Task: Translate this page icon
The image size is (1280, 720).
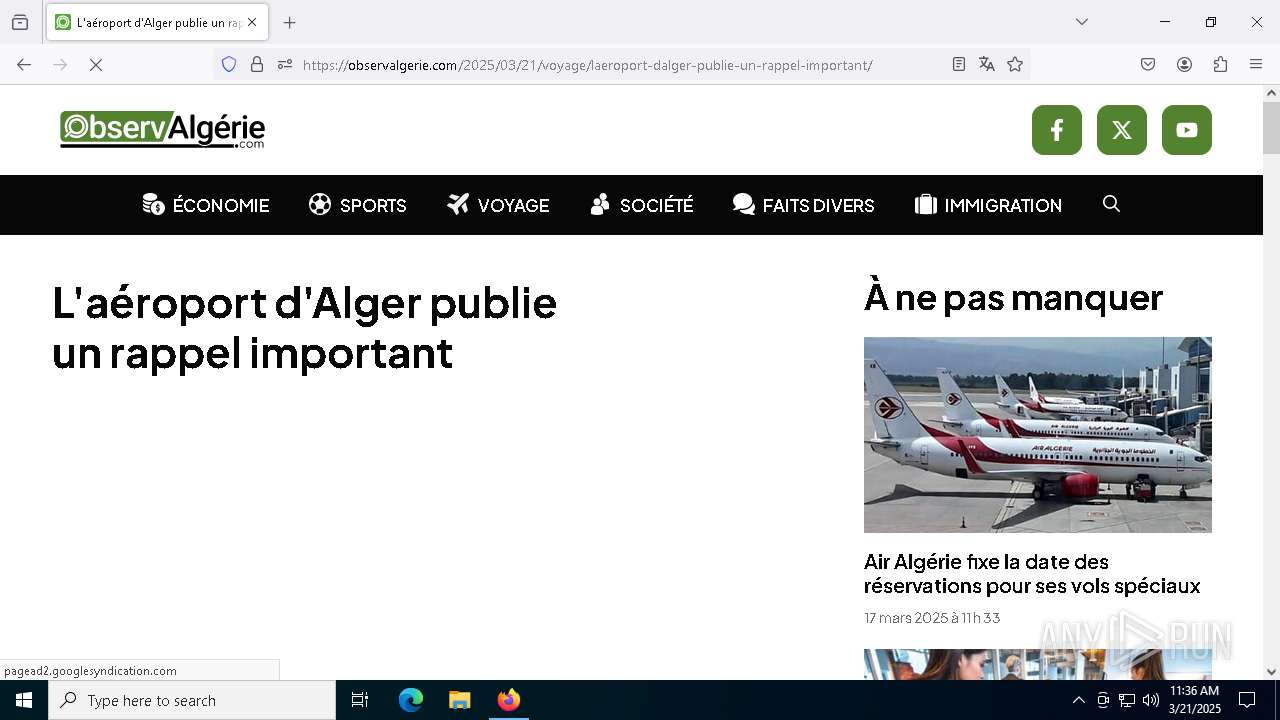Action: (x=987, y=65)
